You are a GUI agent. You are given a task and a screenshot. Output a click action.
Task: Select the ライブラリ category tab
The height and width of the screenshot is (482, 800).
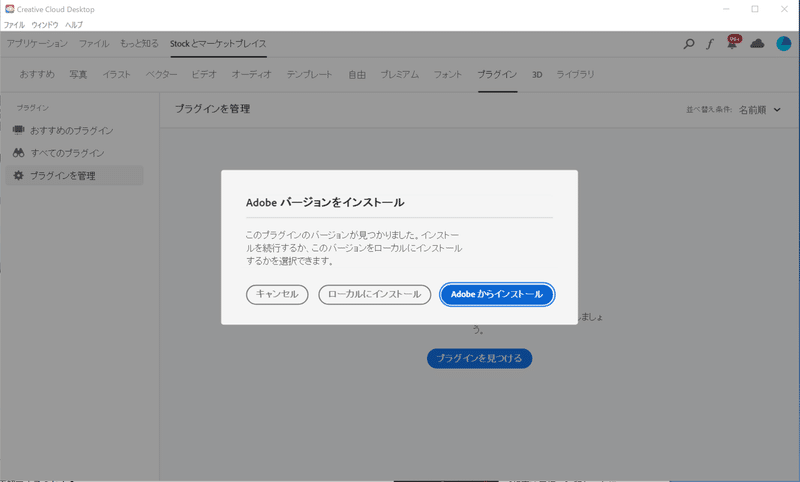click(575, 74)
